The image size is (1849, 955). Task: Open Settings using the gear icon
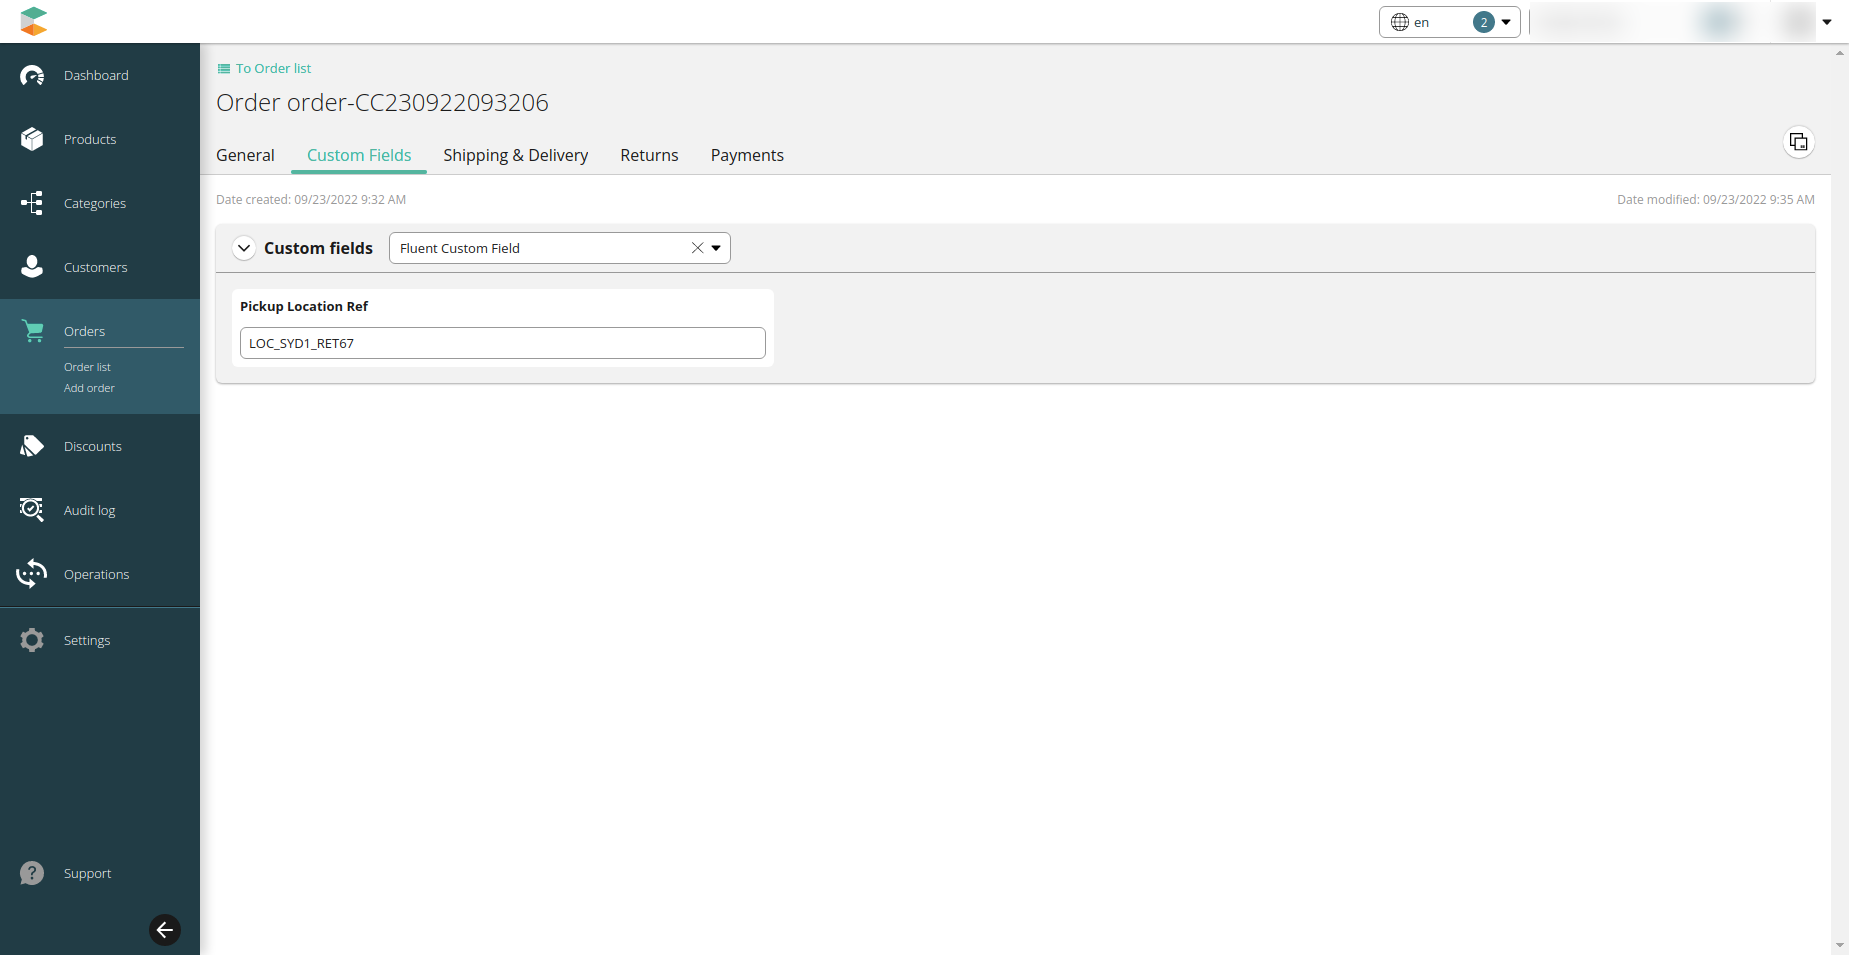tap(32, 640)
